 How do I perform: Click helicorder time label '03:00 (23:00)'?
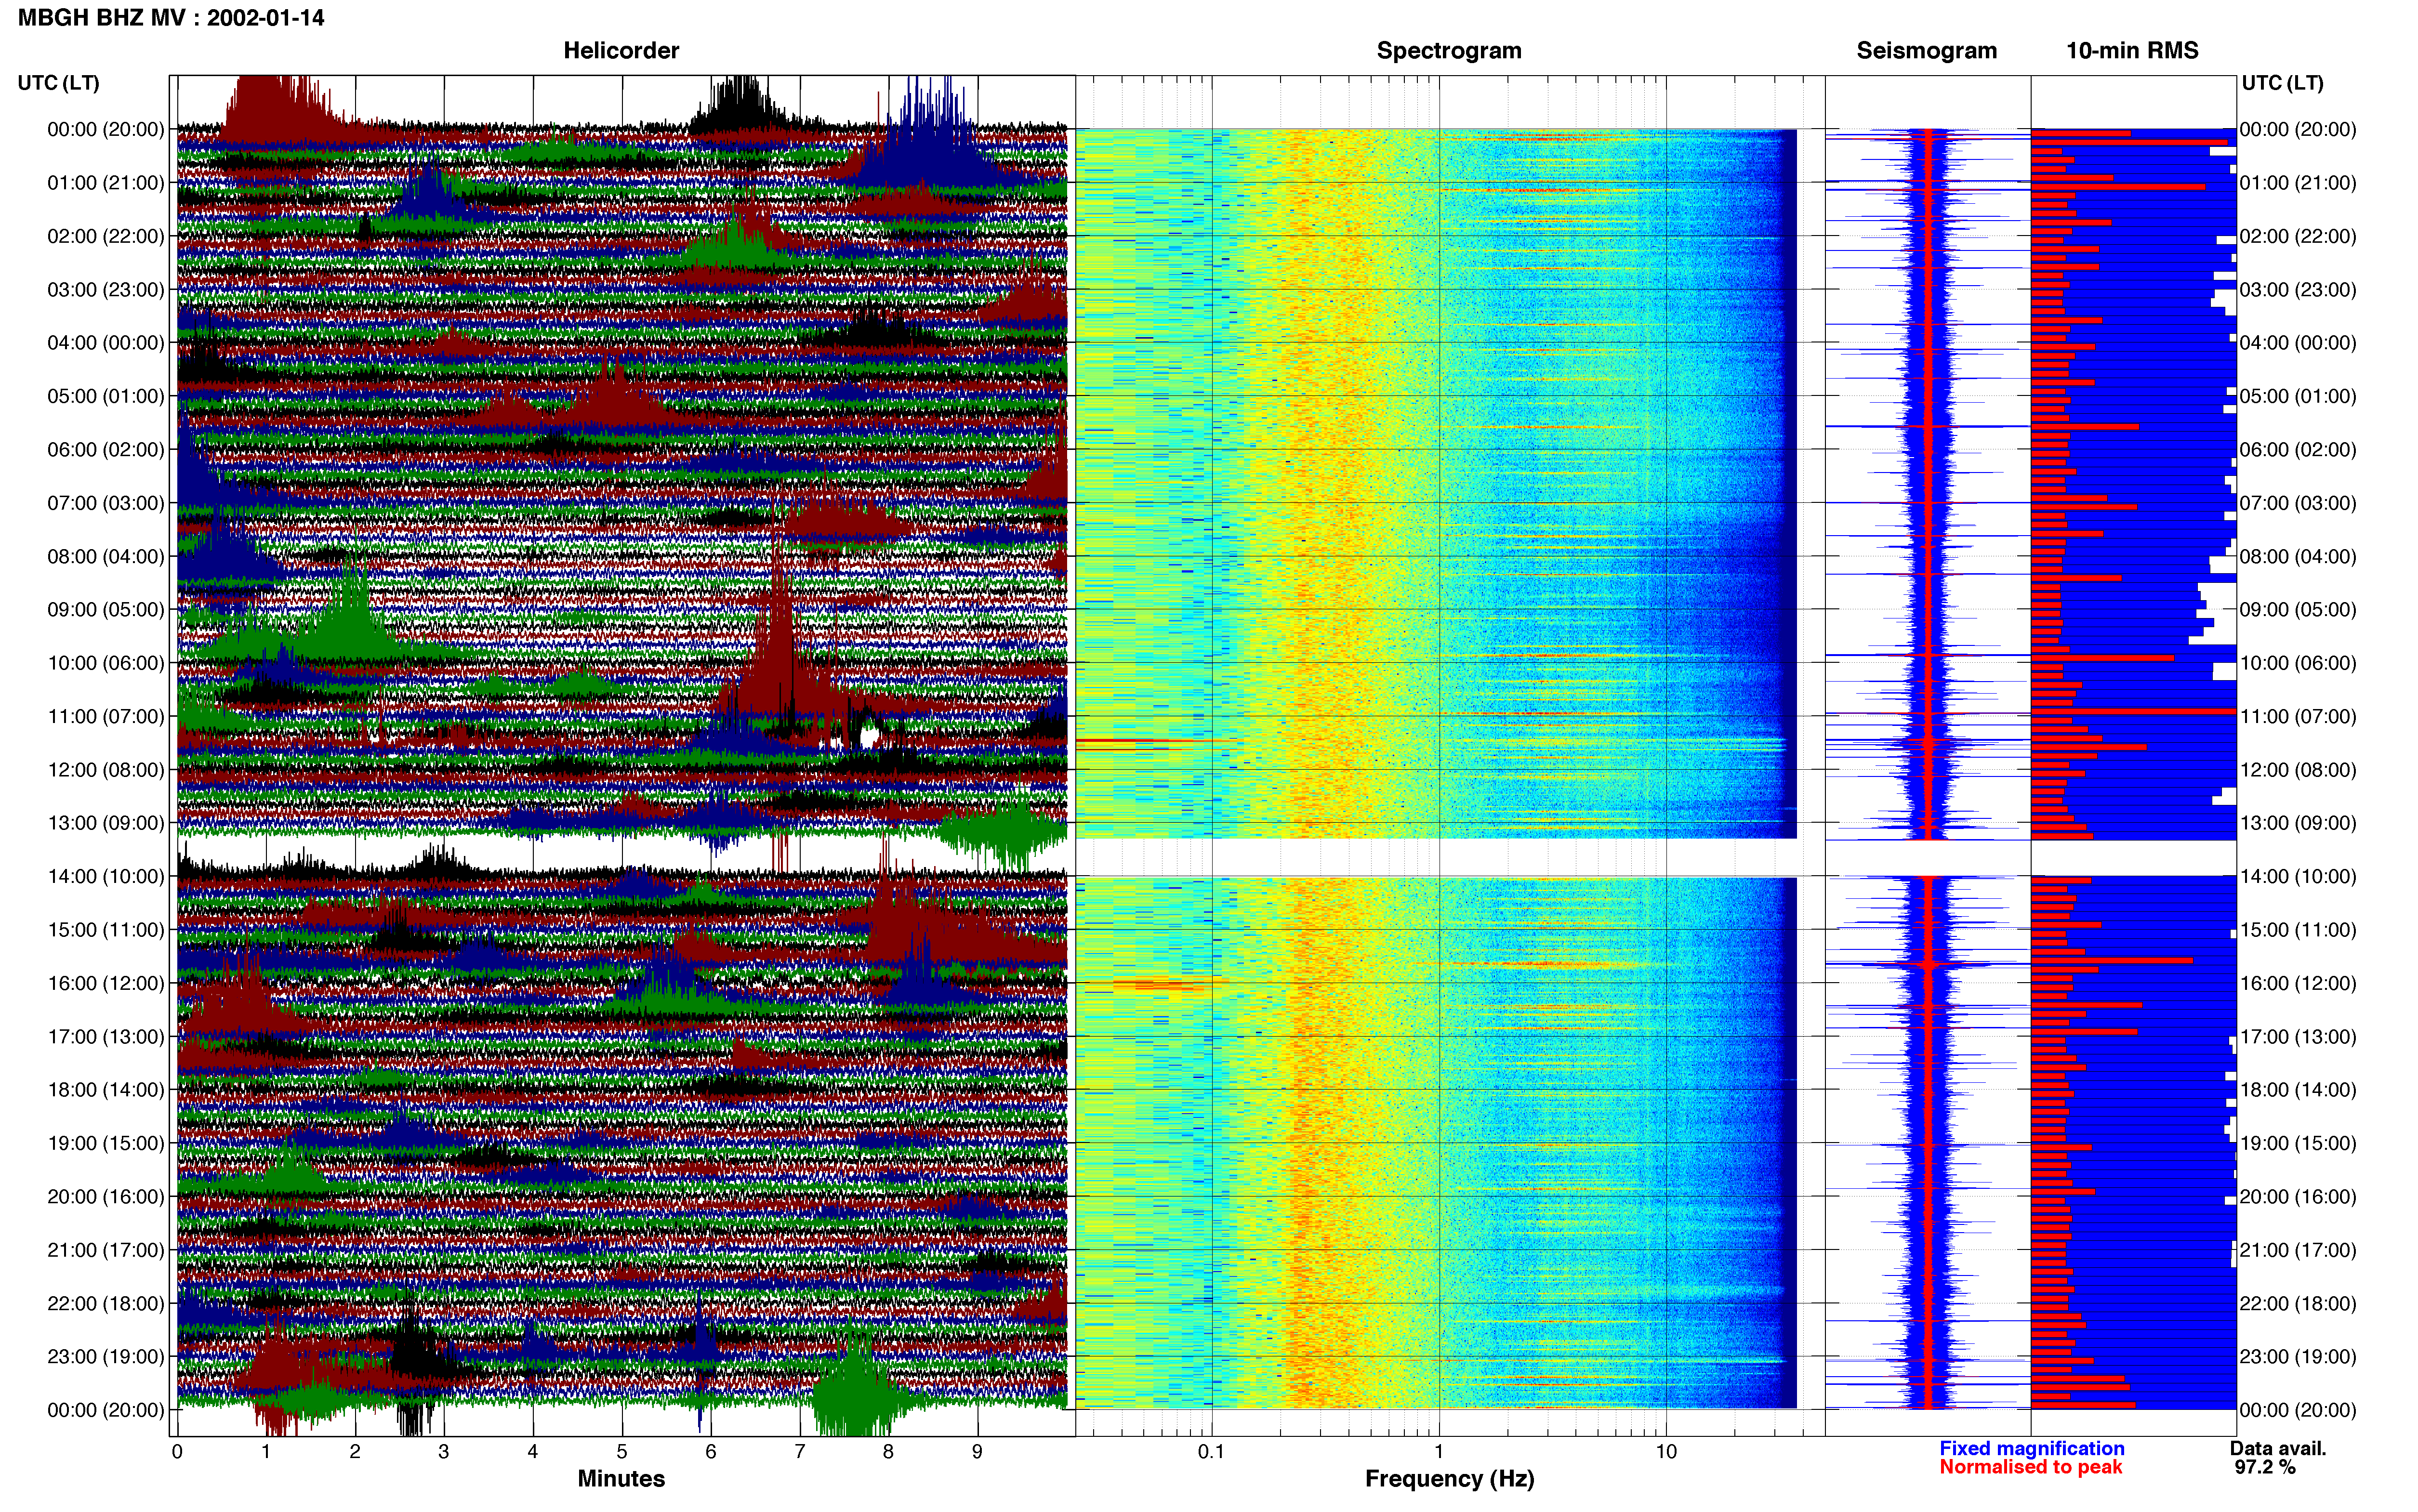point(106,290)
